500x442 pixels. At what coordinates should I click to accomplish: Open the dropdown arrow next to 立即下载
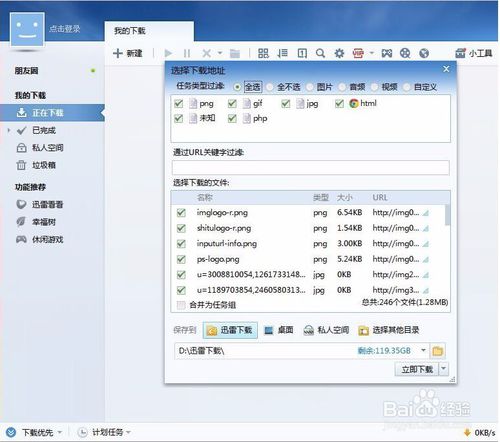[444, 369]
